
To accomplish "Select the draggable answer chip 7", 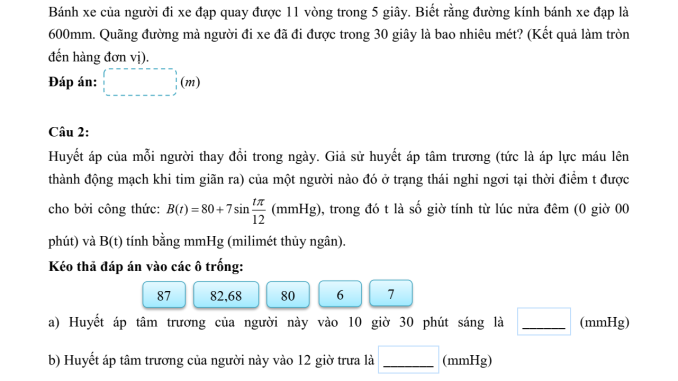I will 391,293.
